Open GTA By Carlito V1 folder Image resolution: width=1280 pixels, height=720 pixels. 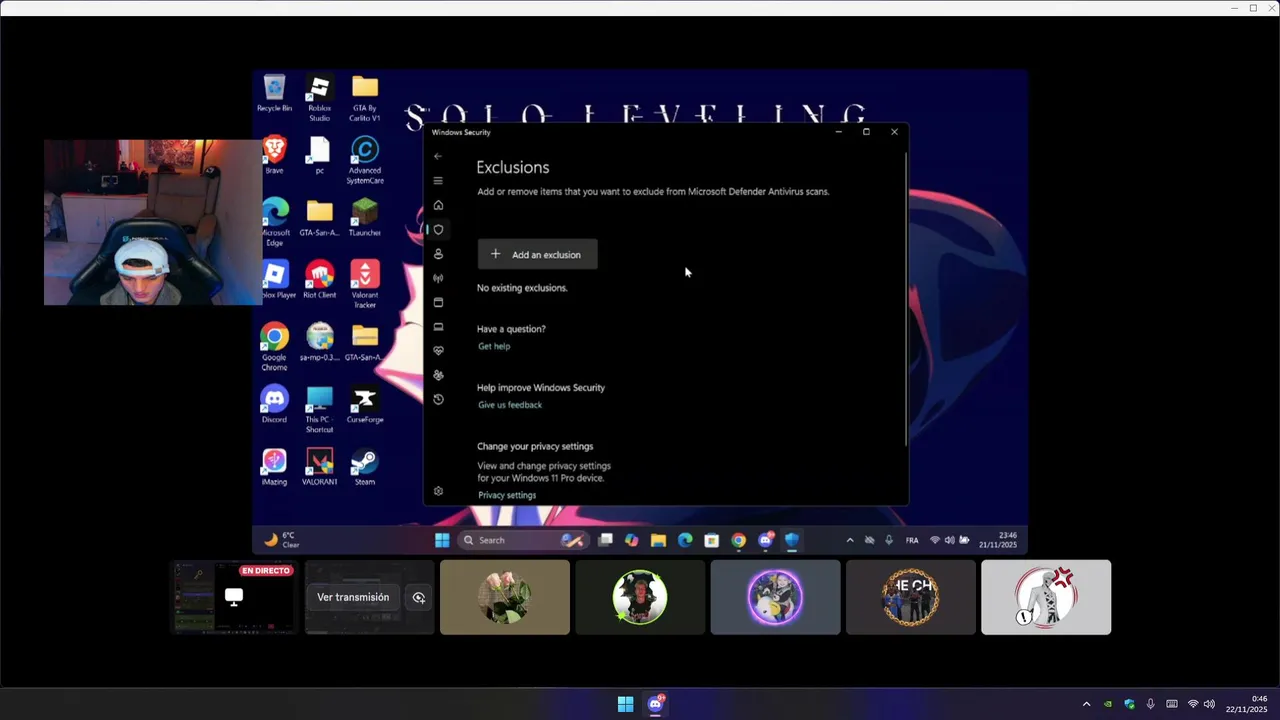tap(365, 99)
